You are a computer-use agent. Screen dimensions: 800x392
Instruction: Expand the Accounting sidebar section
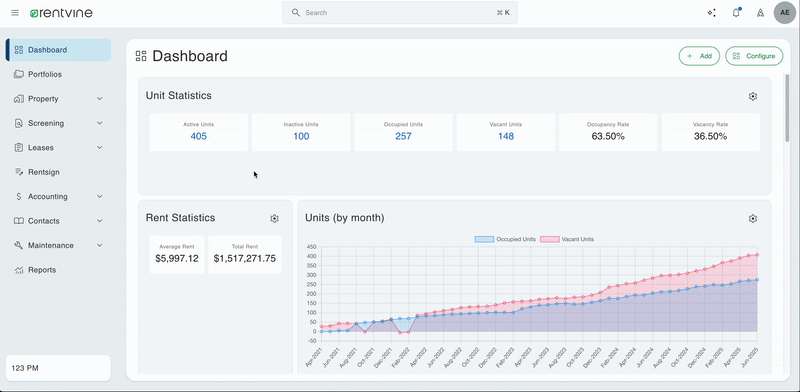pyautogui.click(x=59, y=197)
